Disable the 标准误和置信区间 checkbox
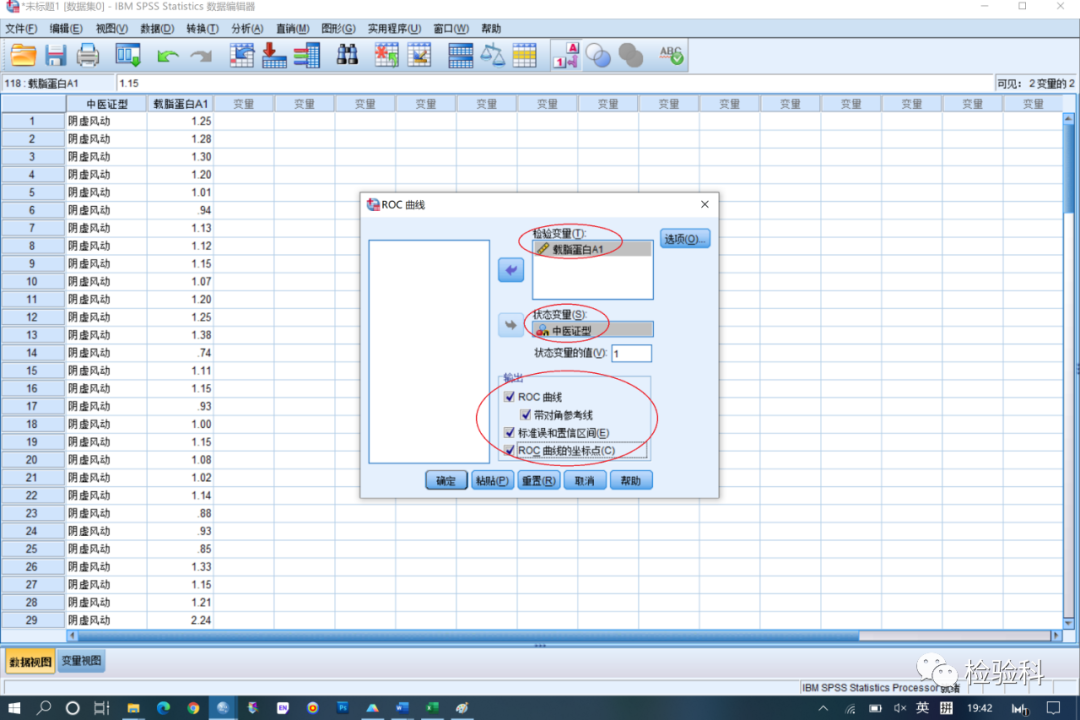The width and height of the screenshot is (1080, 720). [510, 433]
